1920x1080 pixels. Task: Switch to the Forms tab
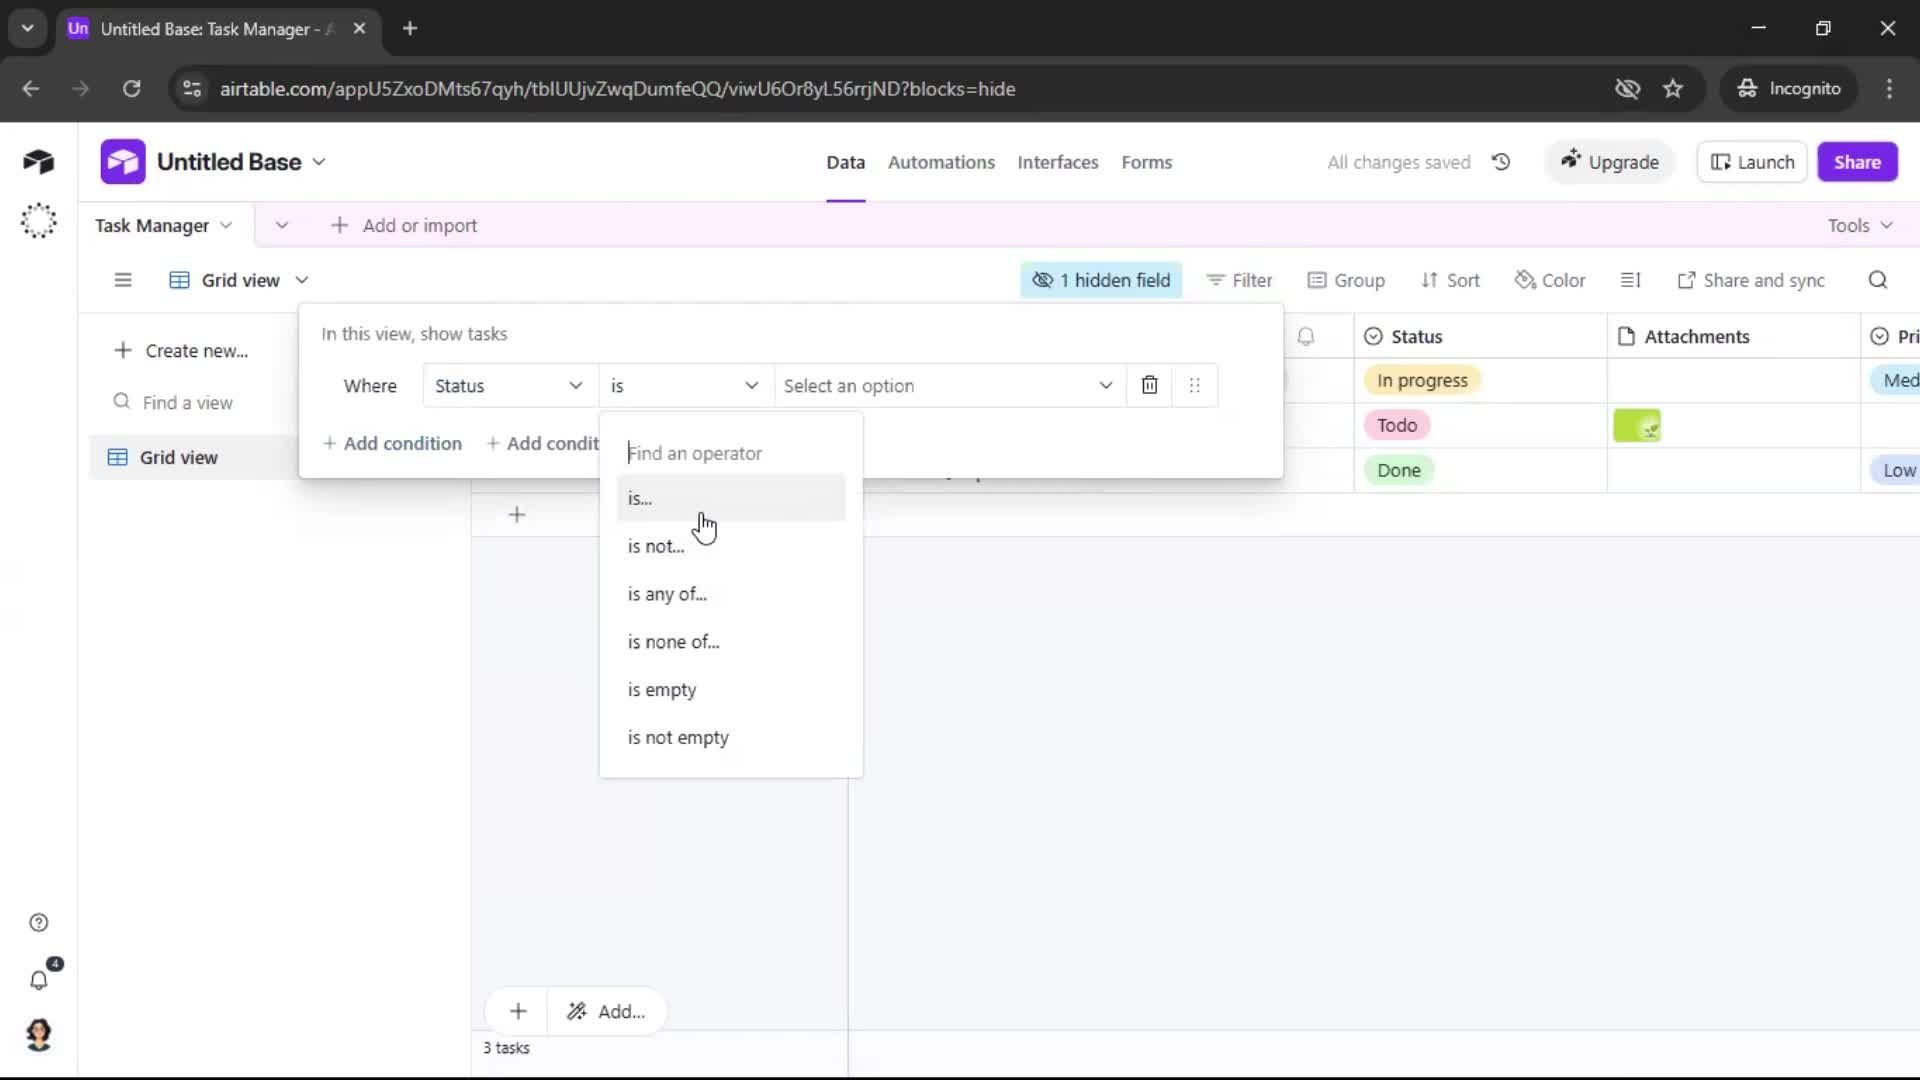click(x=1146, y=162)
